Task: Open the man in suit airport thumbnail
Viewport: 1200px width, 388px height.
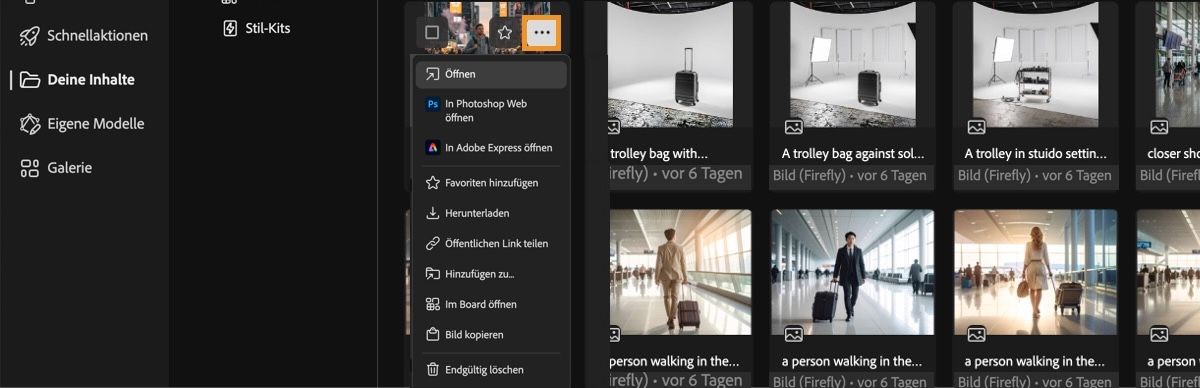Action: [852, 272]
